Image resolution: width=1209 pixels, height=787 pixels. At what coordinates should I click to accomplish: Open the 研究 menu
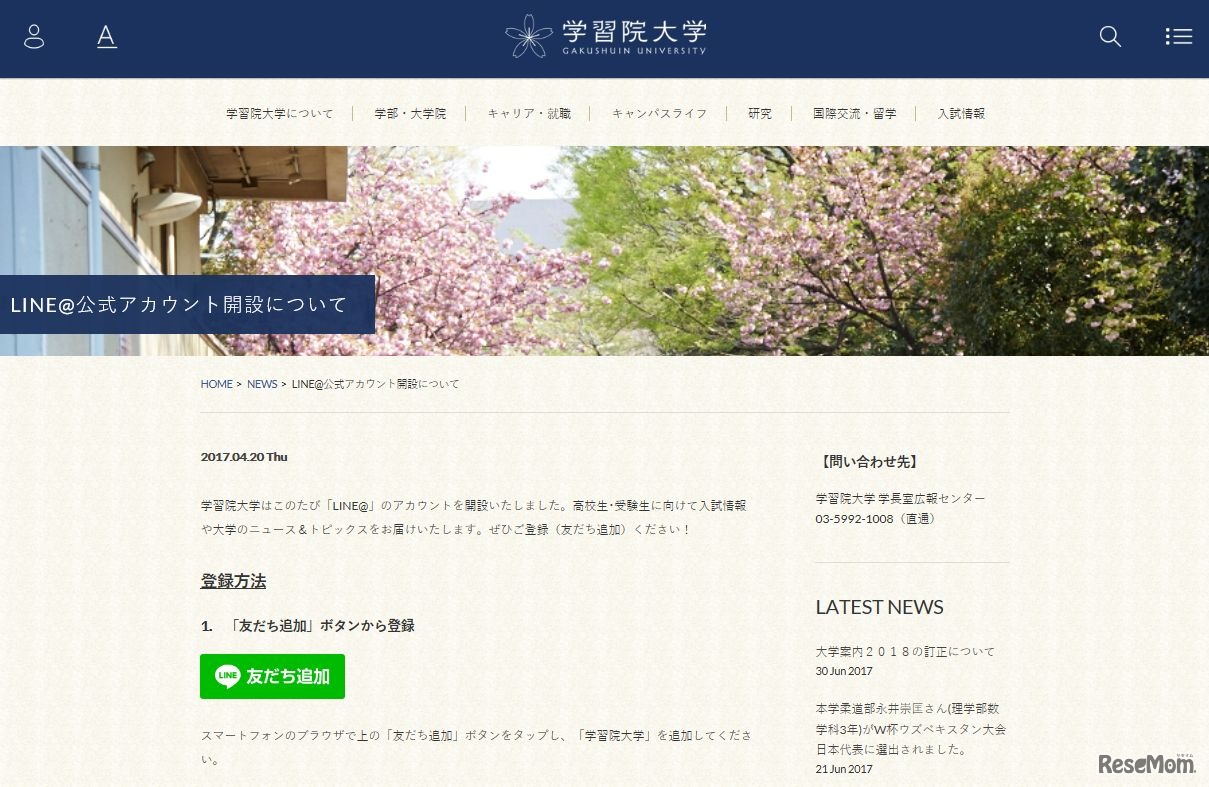tap(760, 114)
